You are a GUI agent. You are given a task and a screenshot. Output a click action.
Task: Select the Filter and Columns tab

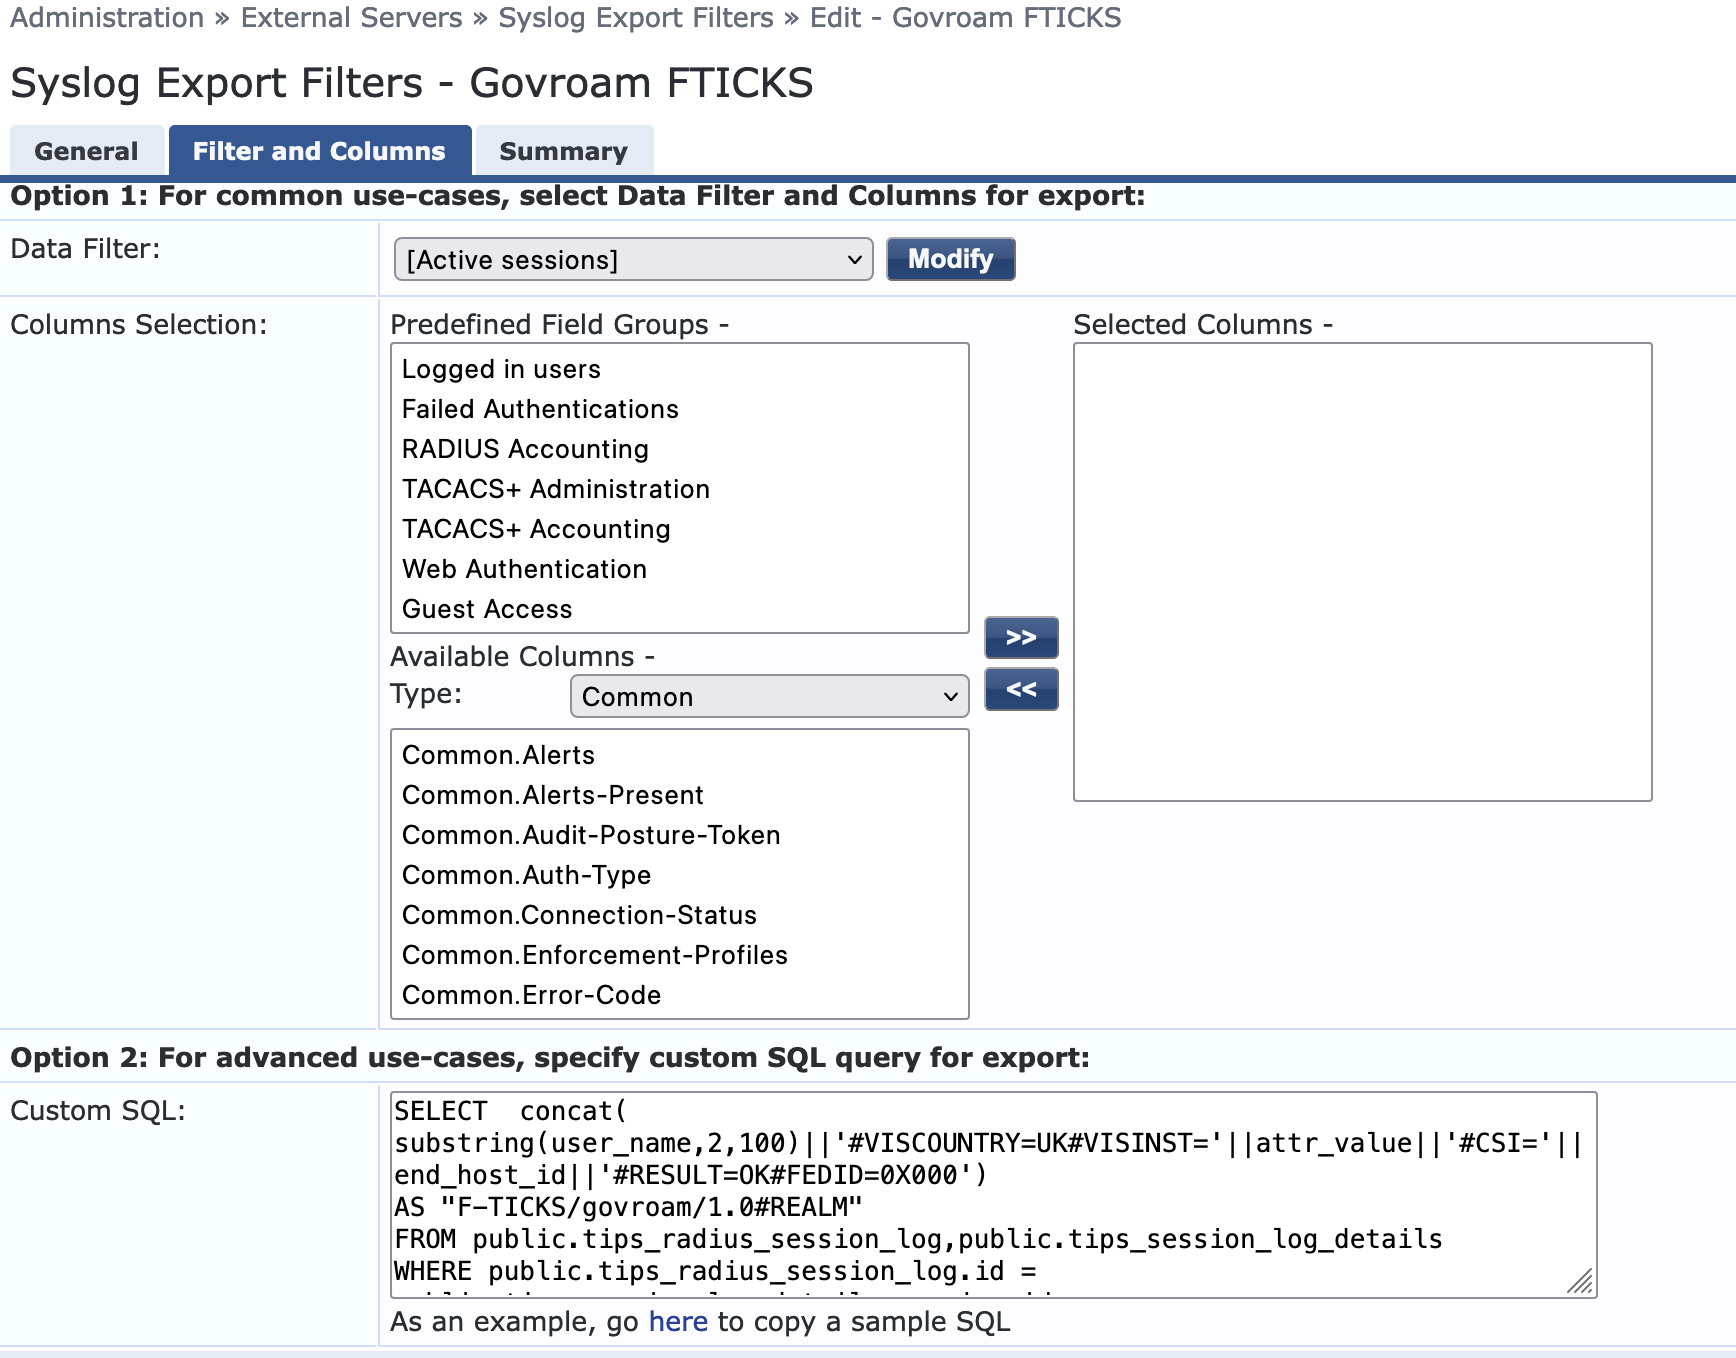coord(319,152)
